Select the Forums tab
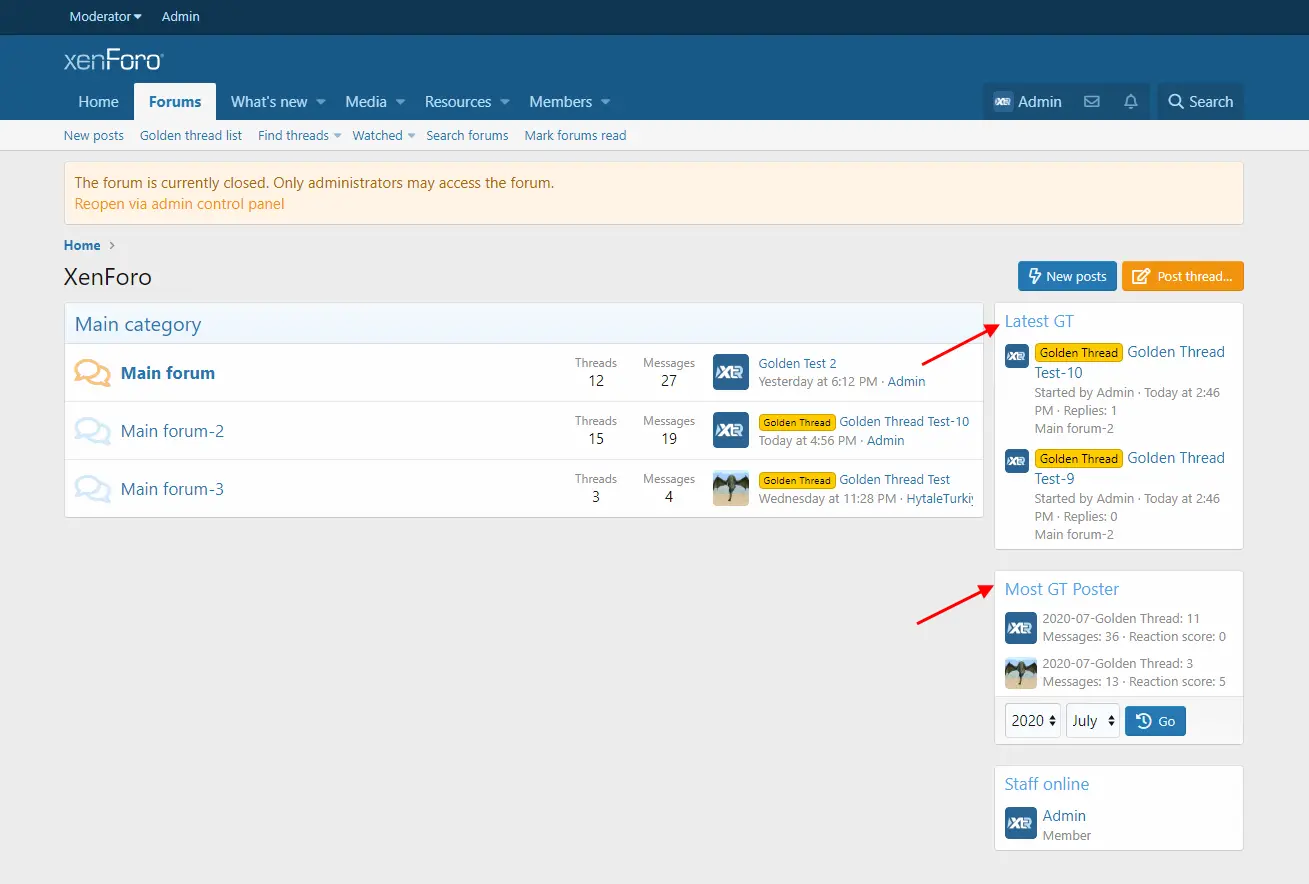Image resolution: width=1309 pixels, height=884 pixels. click(x=175, y=102)
